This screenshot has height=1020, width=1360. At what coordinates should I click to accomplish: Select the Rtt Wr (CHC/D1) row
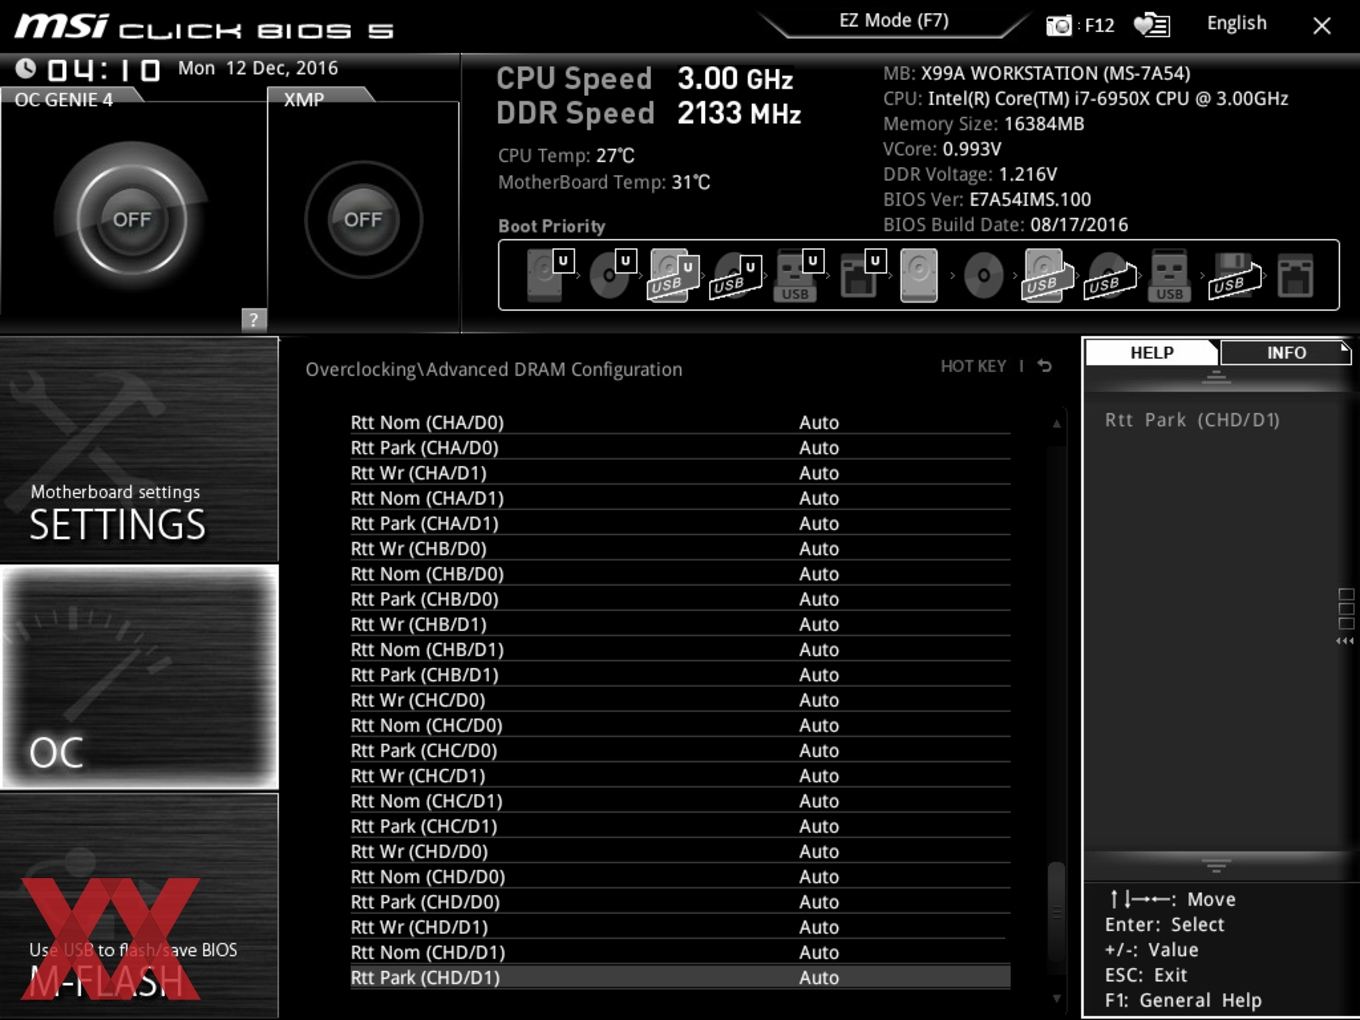680,776
